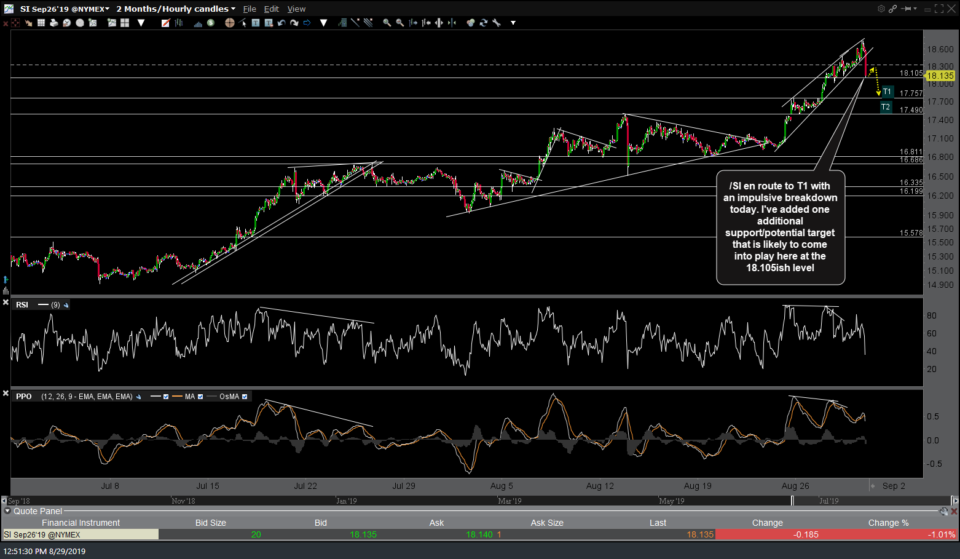
Task: Click the red crosshair target toolbar icon
Action: [x=15, y=23]
